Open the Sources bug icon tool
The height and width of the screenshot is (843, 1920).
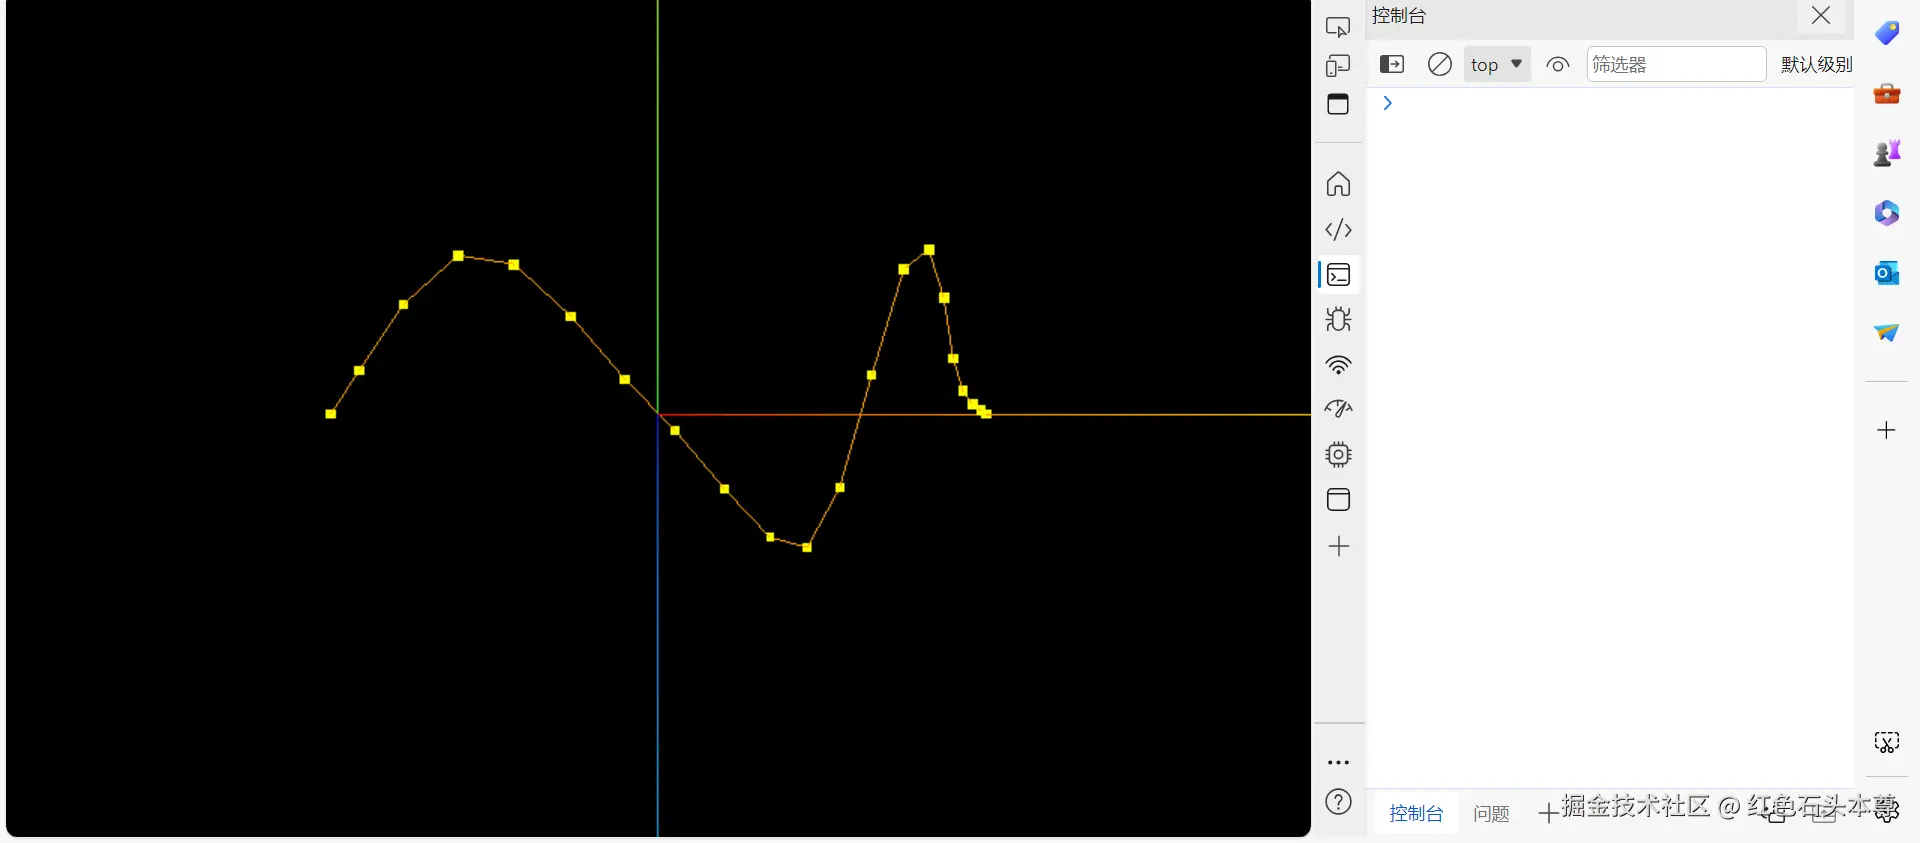tap(1338, 320)
